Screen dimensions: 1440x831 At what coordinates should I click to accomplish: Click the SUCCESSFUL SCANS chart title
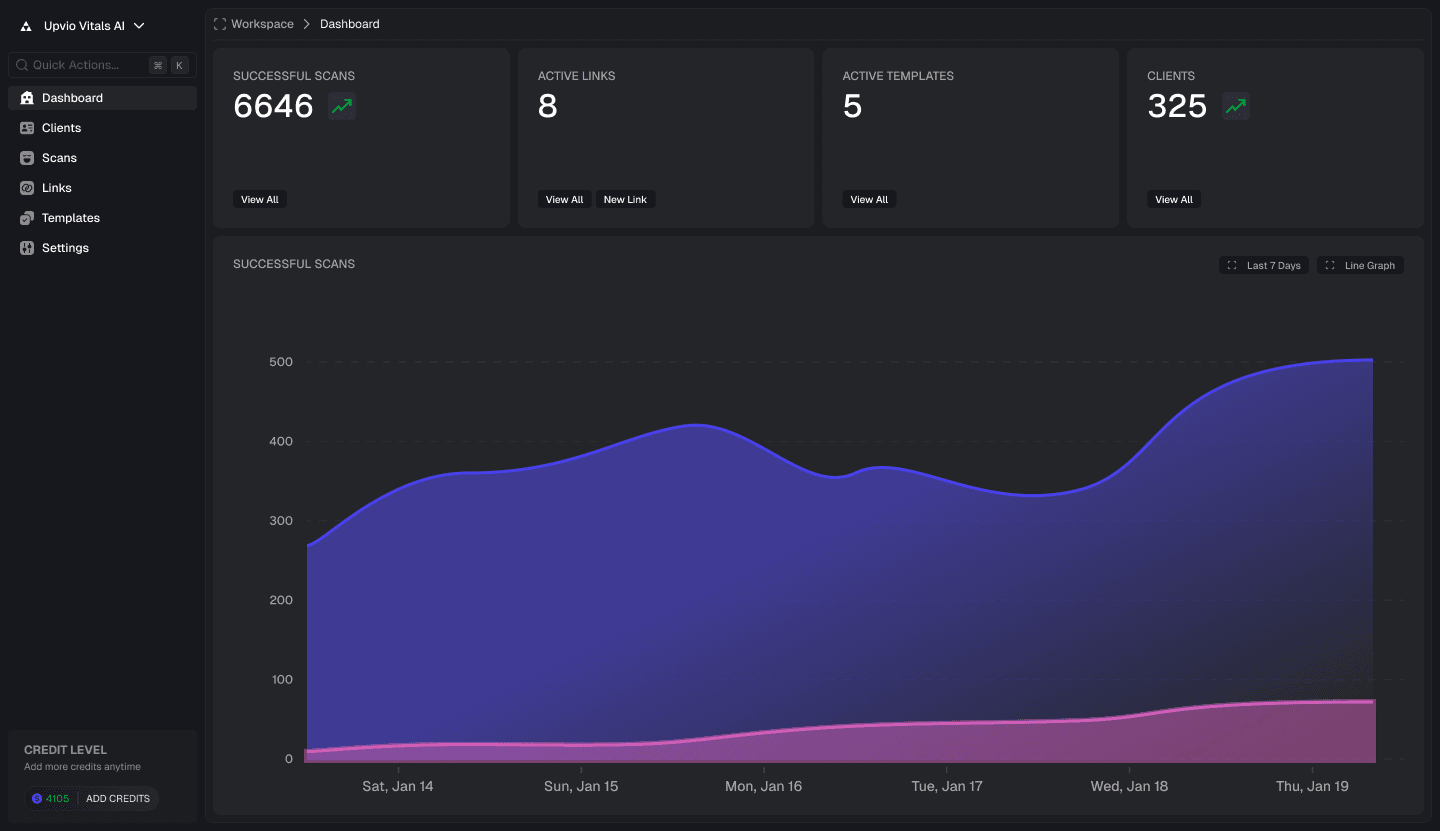(294, 264)
